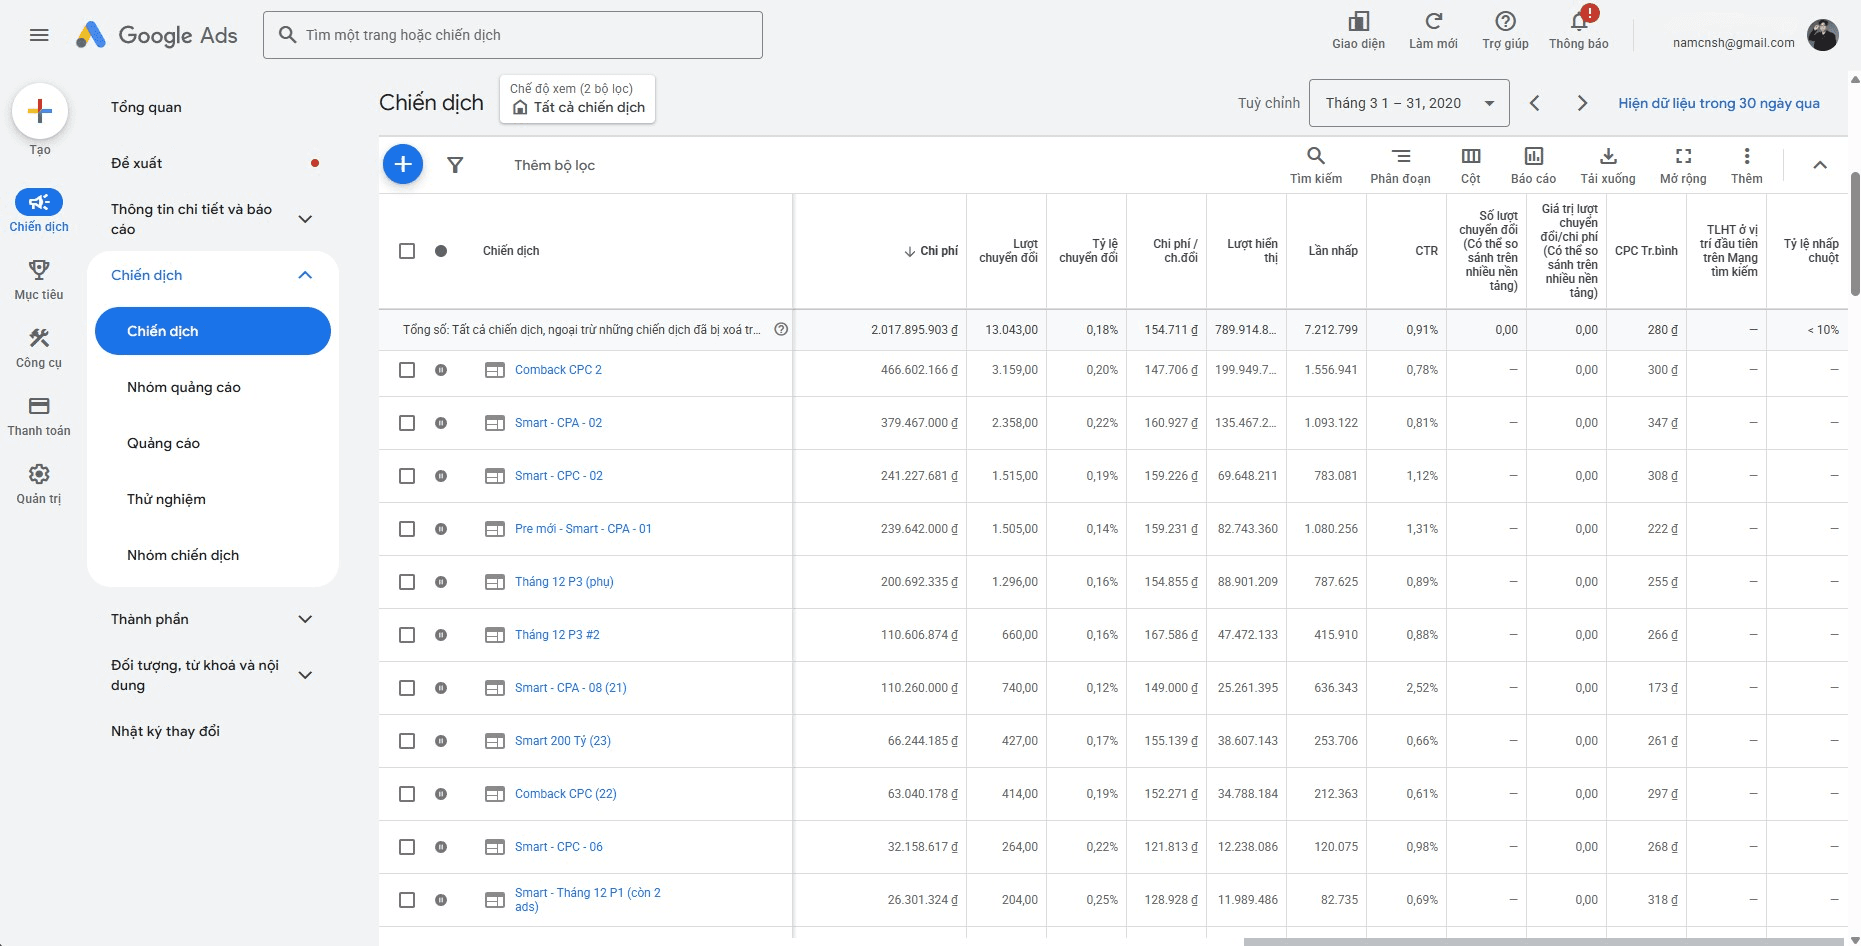Image resolution: width=1861 pixels, height=946 pixels.
Task: Go to previous date period arrow
Action: 1535,103
